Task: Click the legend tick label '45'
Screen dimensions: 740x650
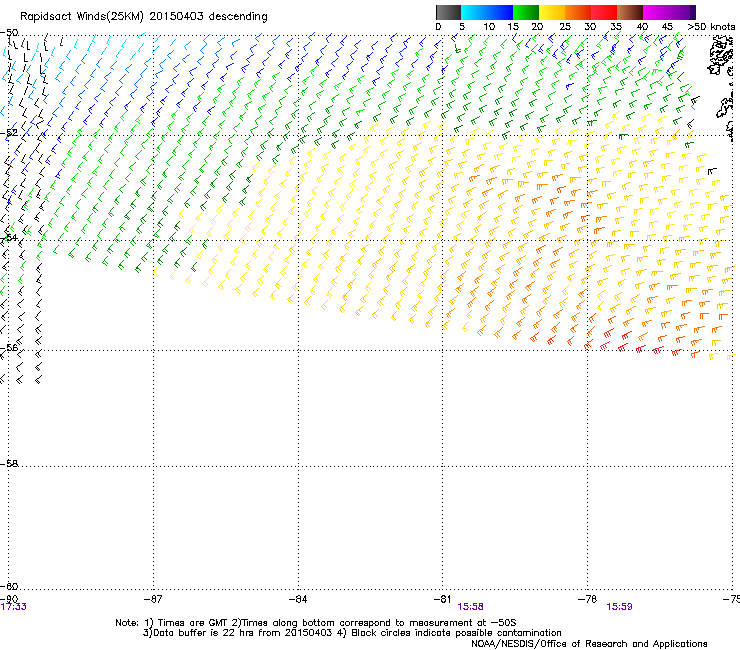Action: [667, 27]
